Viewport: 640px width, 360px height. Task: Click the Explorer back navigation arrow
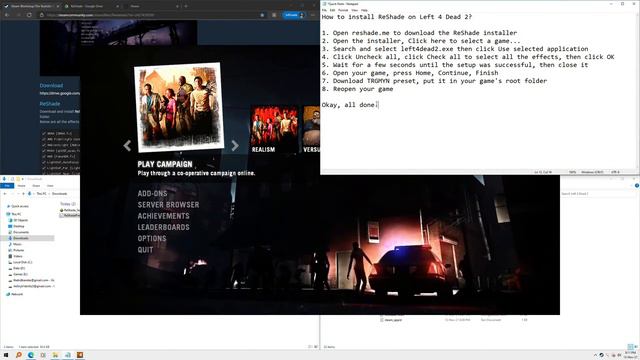click(x=4, y=193)
